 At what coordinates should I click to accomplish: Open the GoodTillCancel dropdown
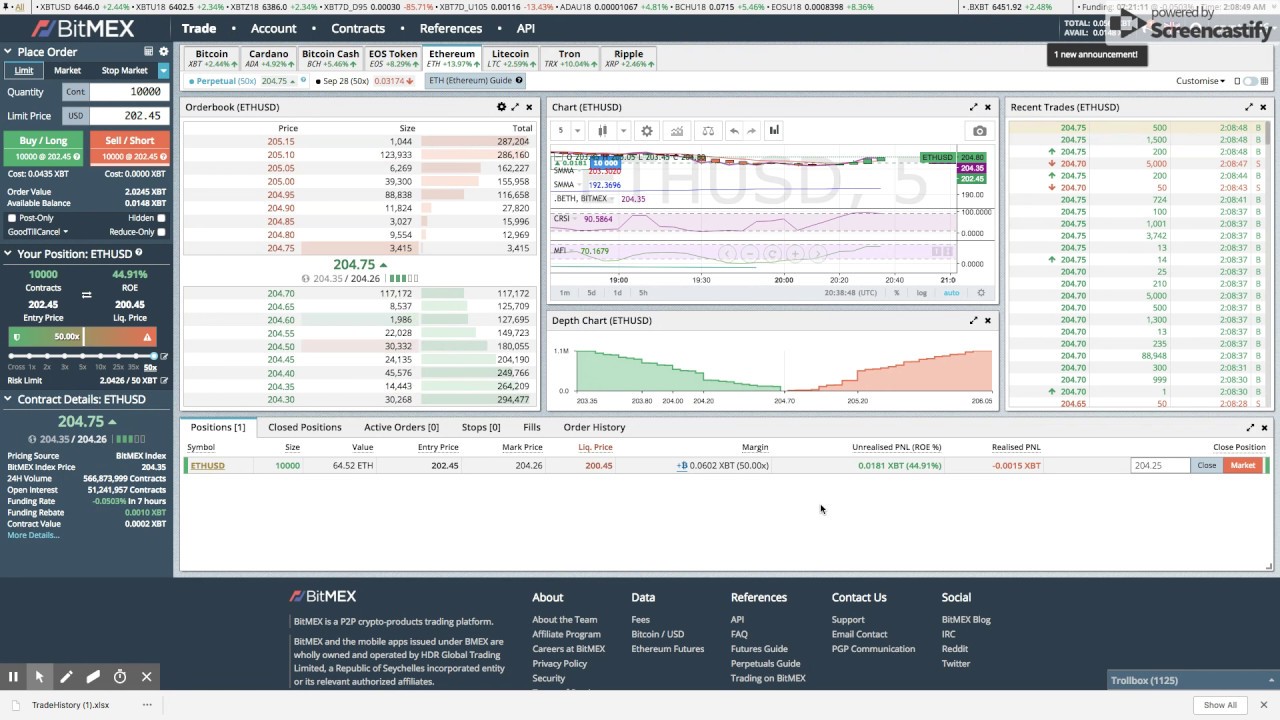coord(38,232)
